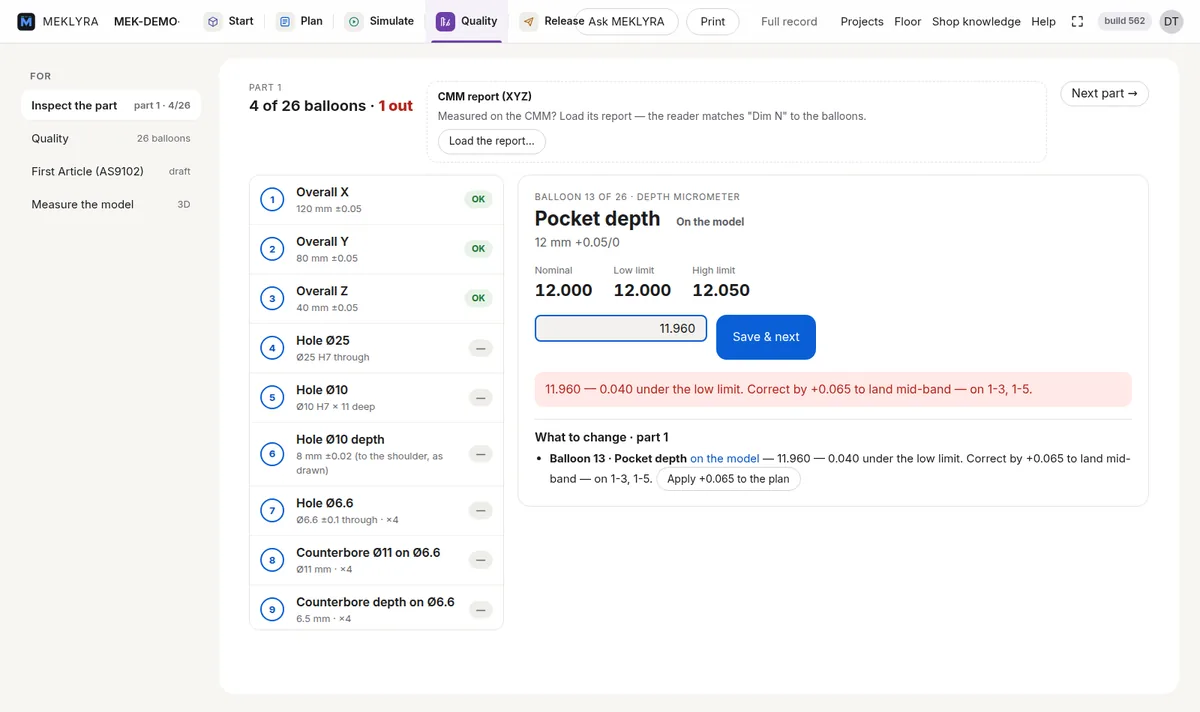Open the Start stage icon
The image size is (1200, 712).
point(213,21)
